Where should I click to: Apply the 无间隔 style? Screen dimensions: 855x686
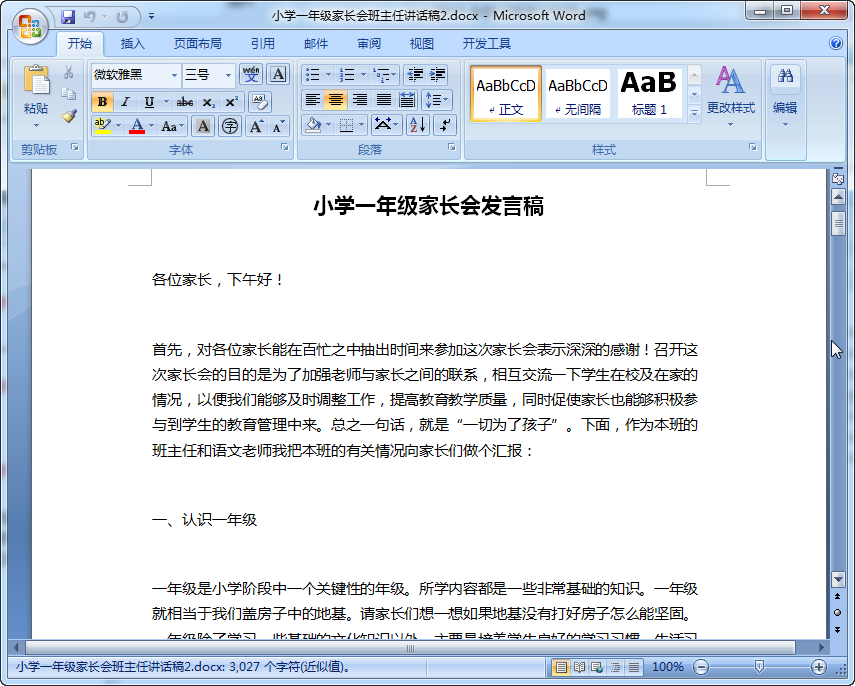(x=577, y=93)
